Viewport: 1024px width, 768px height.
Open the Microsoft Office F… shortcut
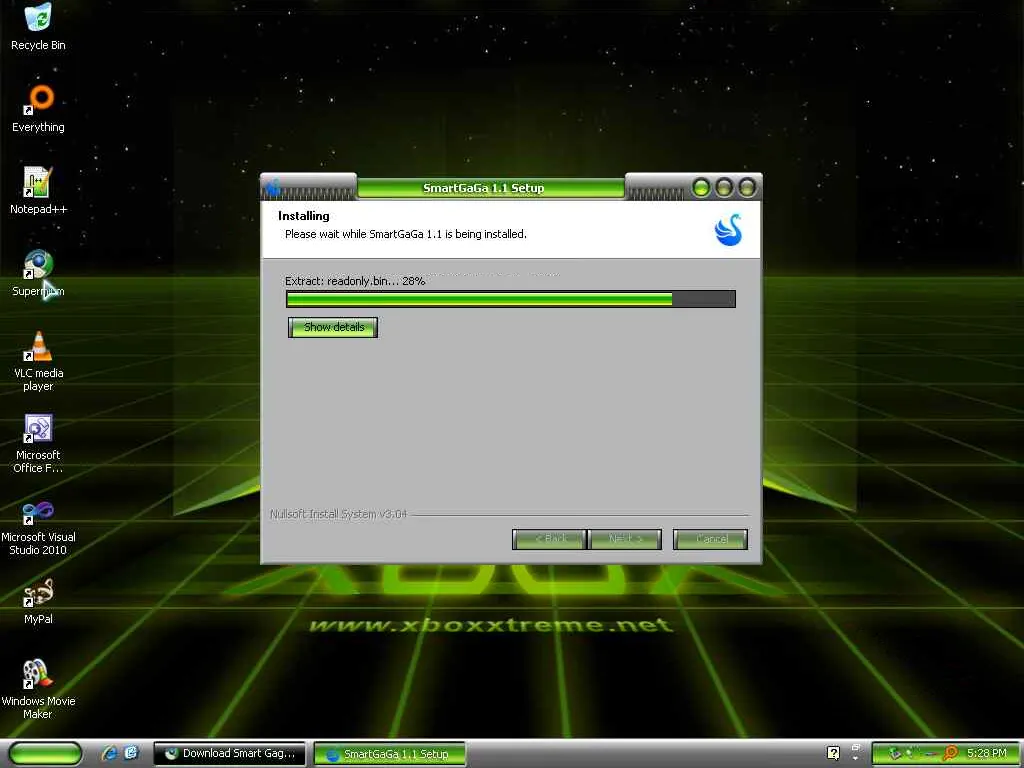tap(39, 443)
